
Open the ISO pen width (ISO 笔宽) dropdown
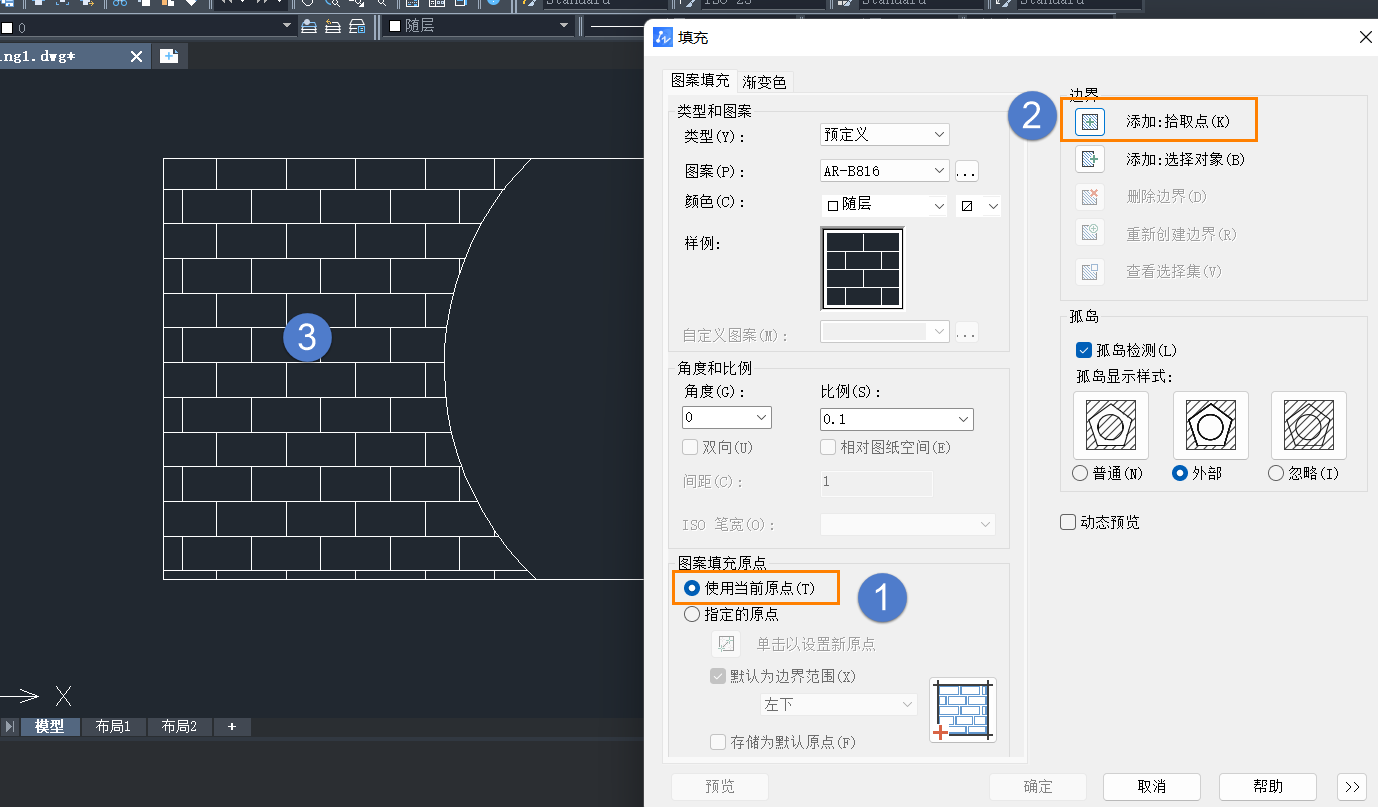[907, 524]
